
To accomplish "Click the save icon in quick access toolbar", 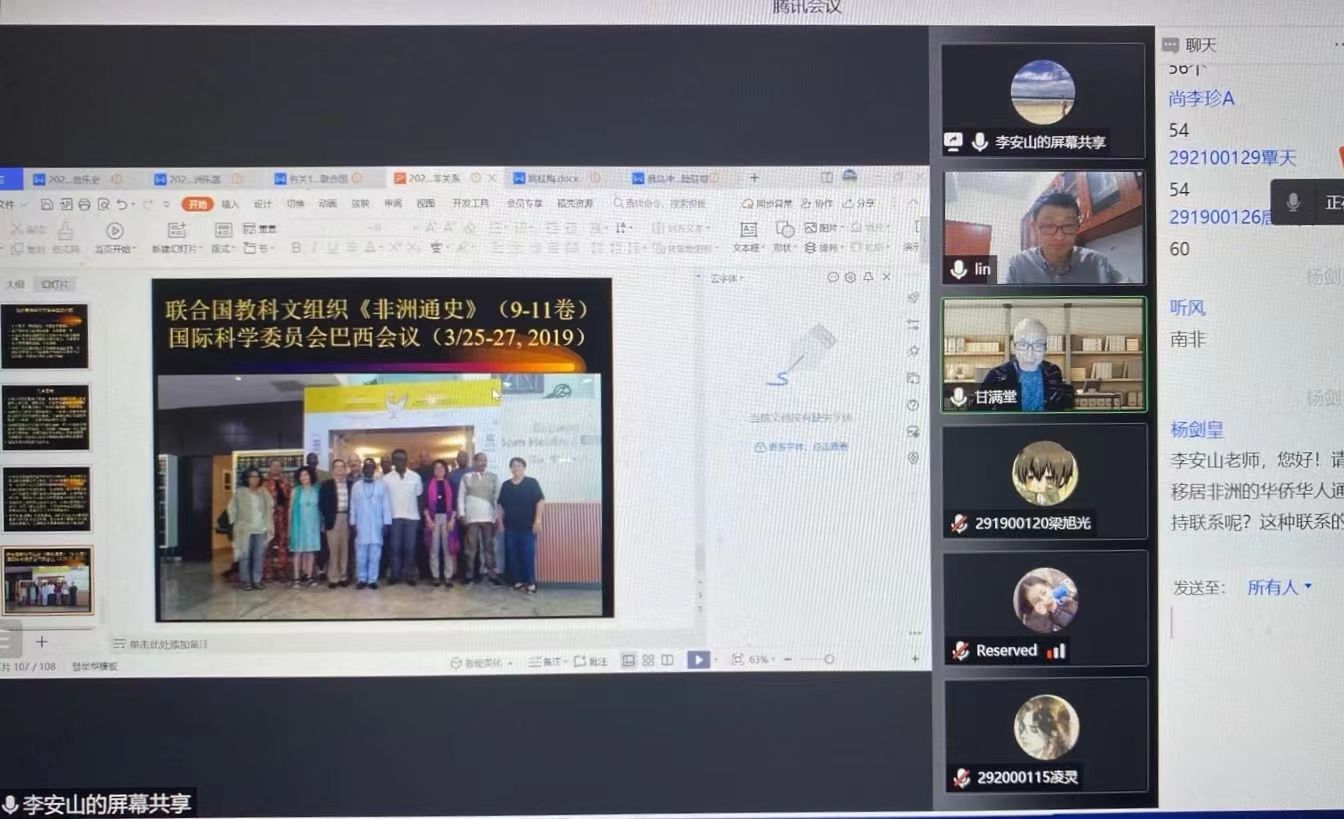I will tap(46, 204).
